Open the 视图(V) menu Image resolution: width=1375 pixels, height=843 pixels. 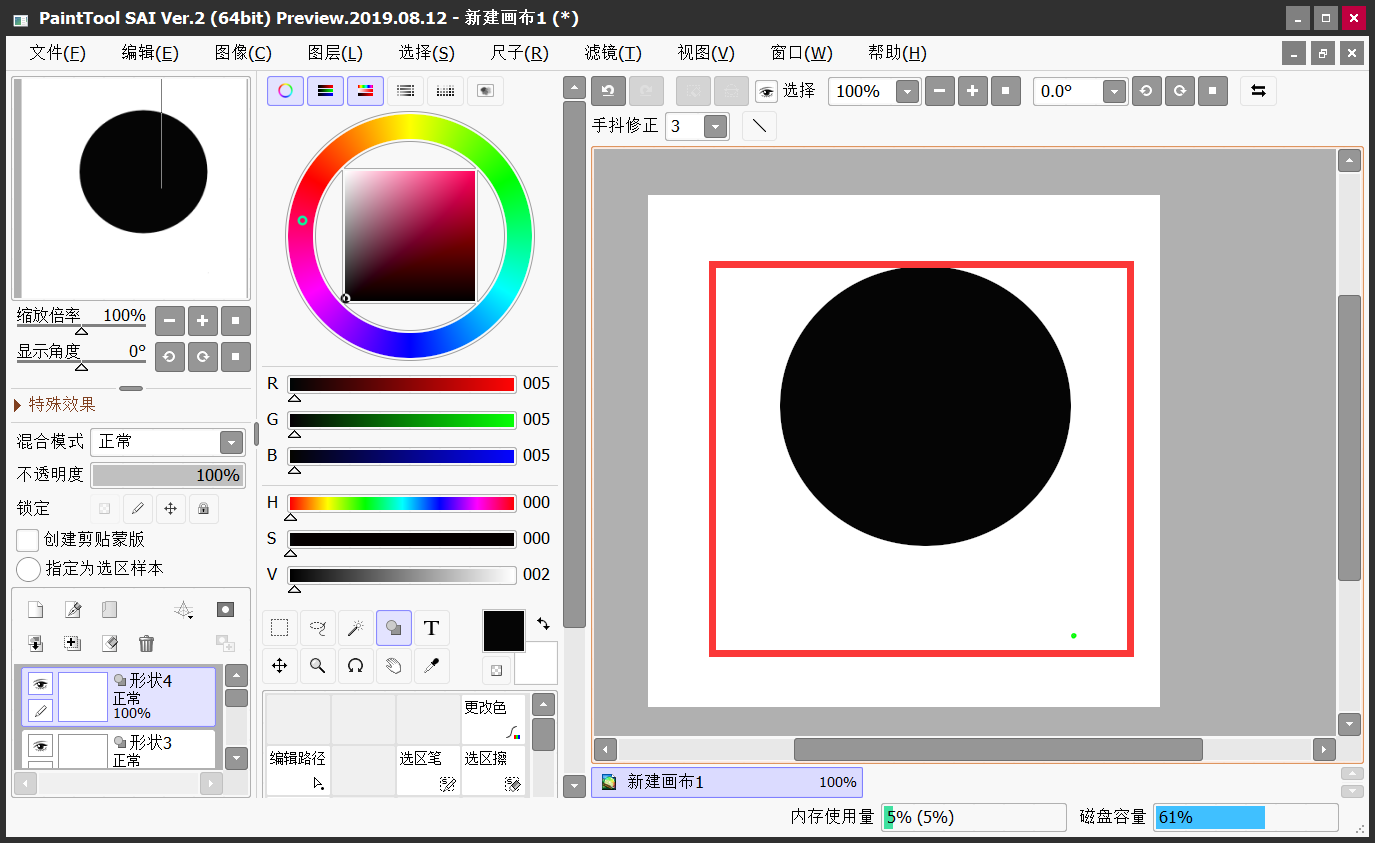tap(706, 53)
